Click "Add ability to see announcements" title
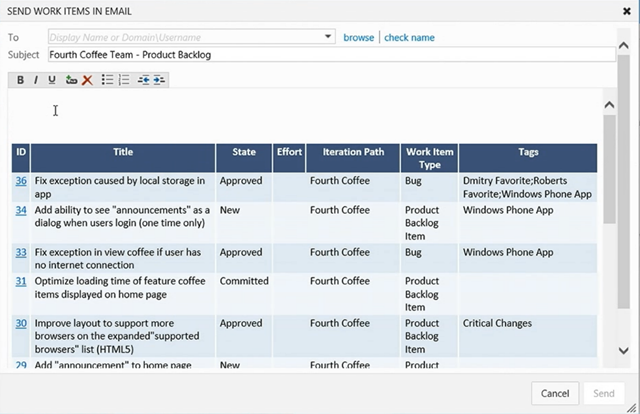 (122, 216)
